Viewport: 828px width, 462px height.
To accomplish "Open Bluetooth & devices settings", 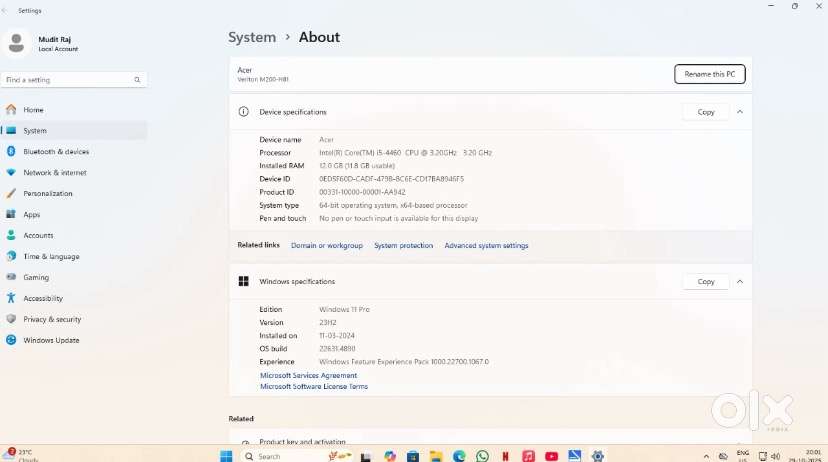I will point(56,152).
